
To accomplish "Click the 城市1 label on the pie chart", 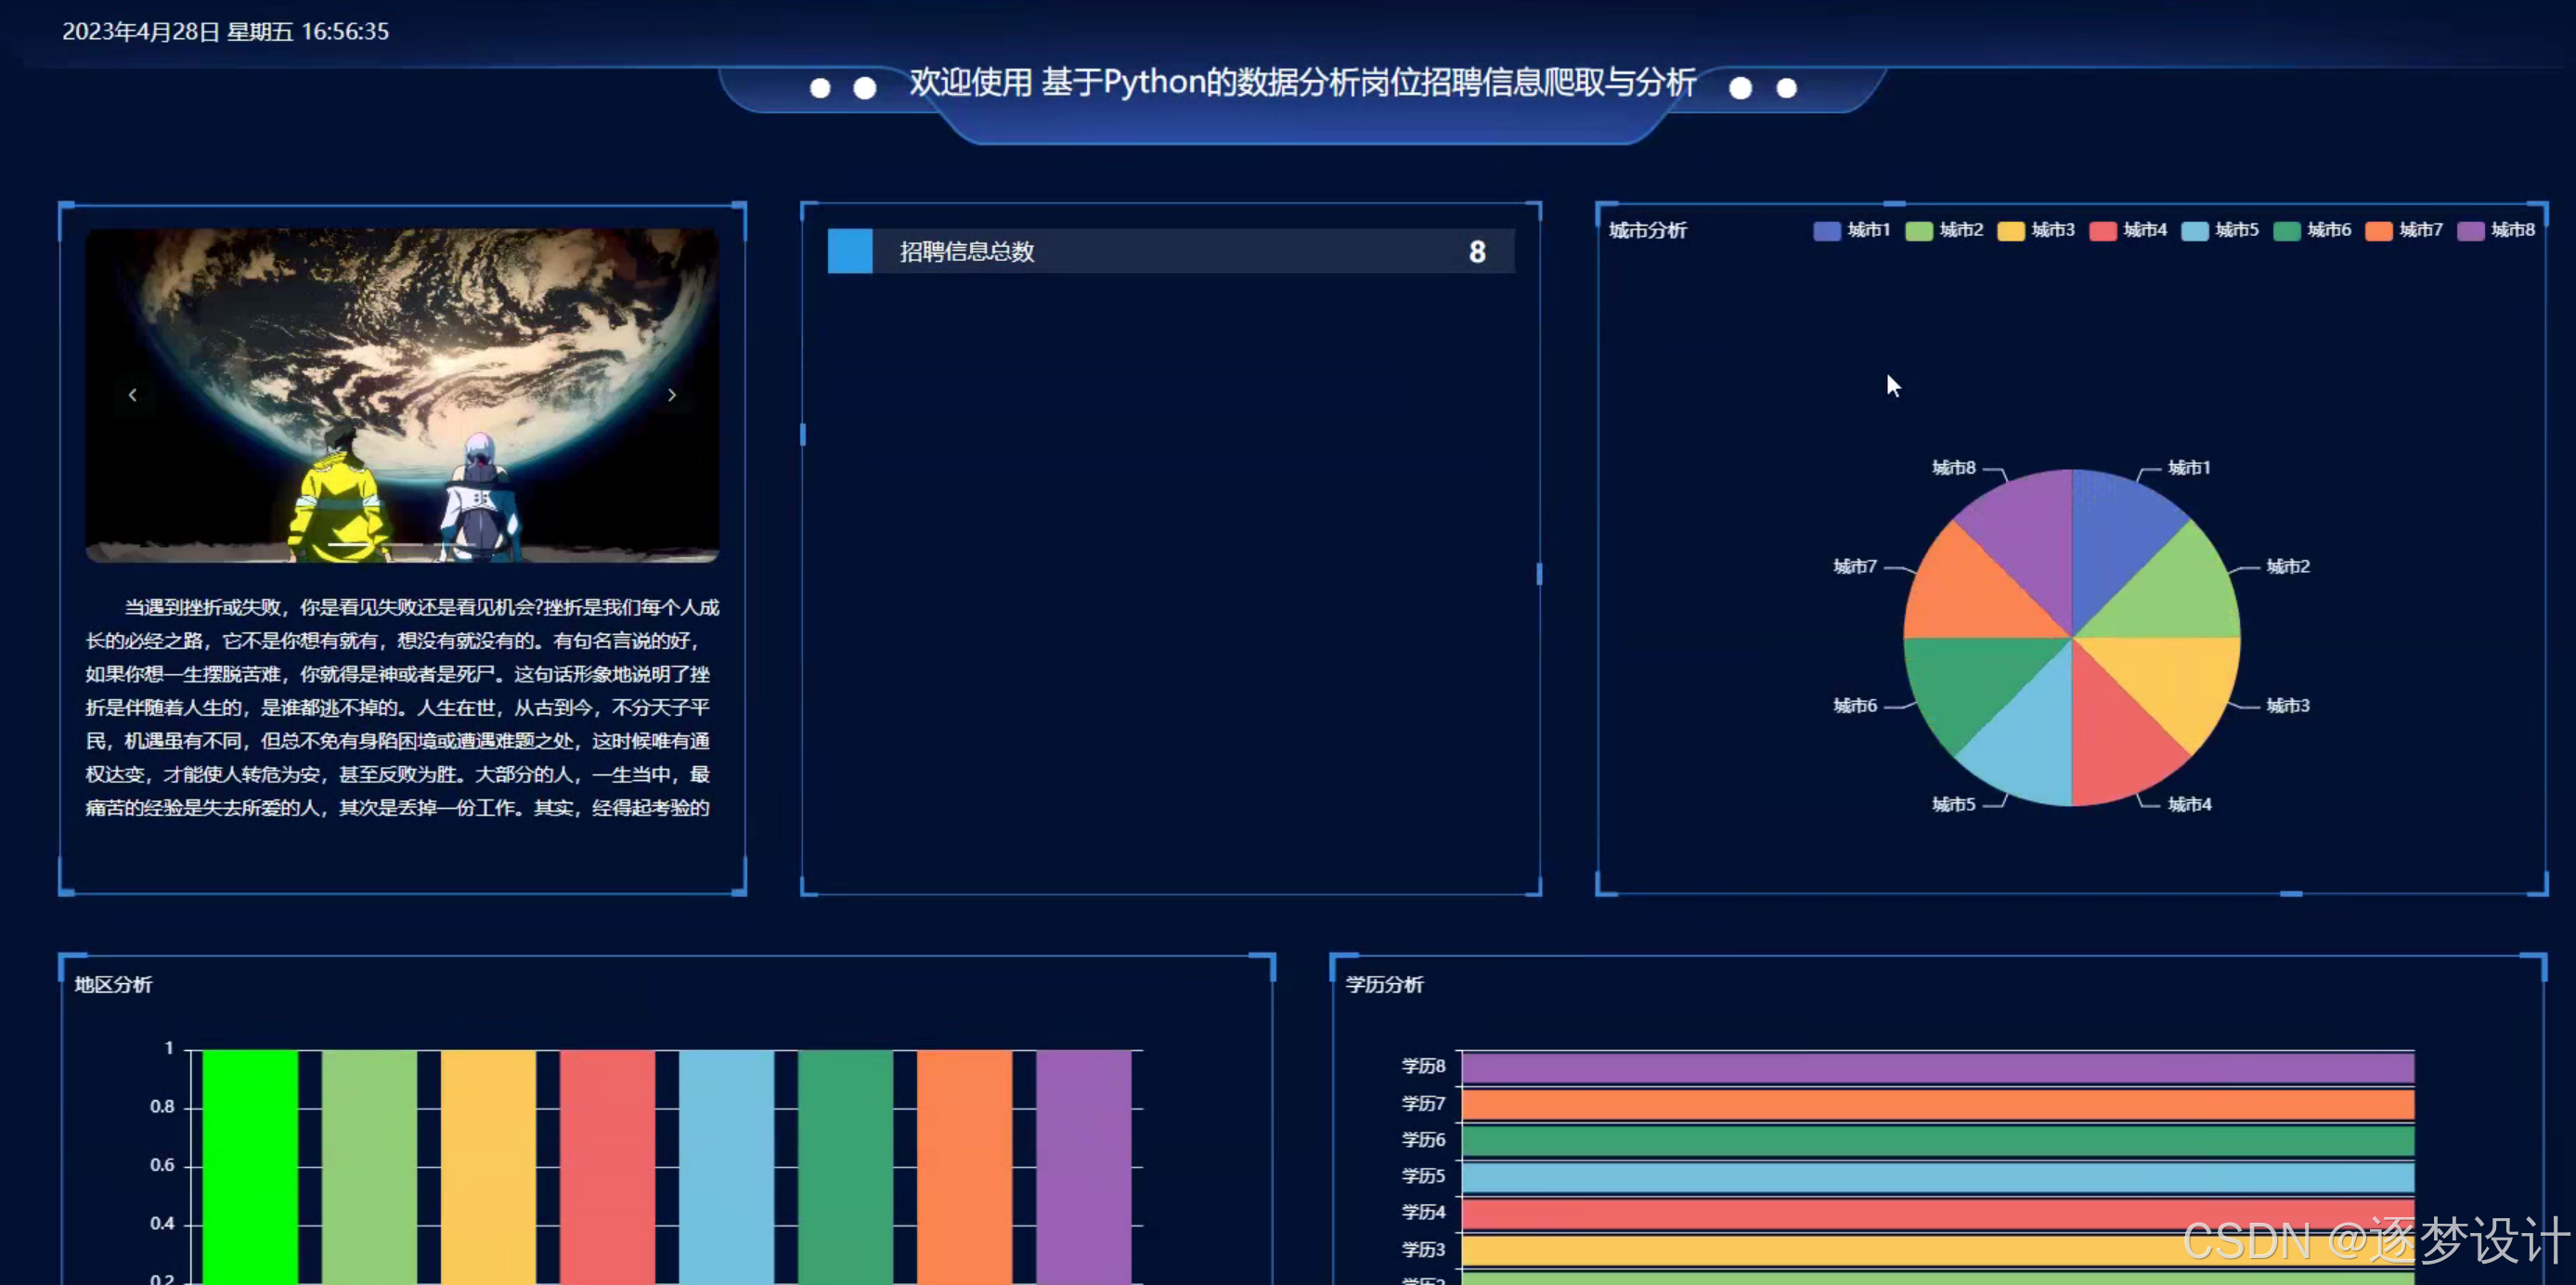I will [x=2189, y=468].
